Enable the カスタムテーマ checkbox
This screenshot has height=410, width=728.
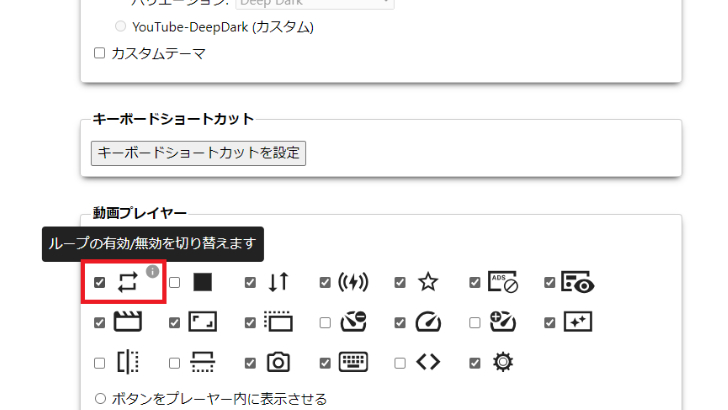click(99, 53)
